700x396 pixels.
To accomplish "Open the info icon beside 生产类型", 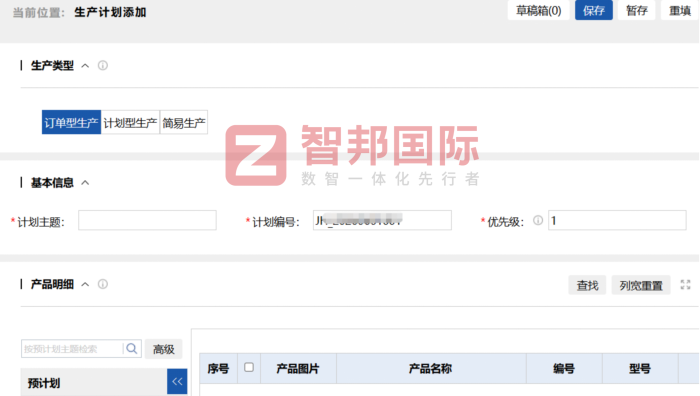I will pos(103,66).
